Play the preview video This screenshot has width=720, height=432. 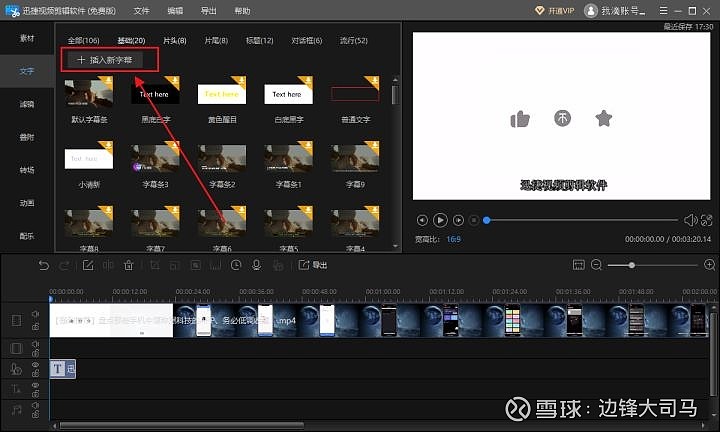tap(440, 220)
